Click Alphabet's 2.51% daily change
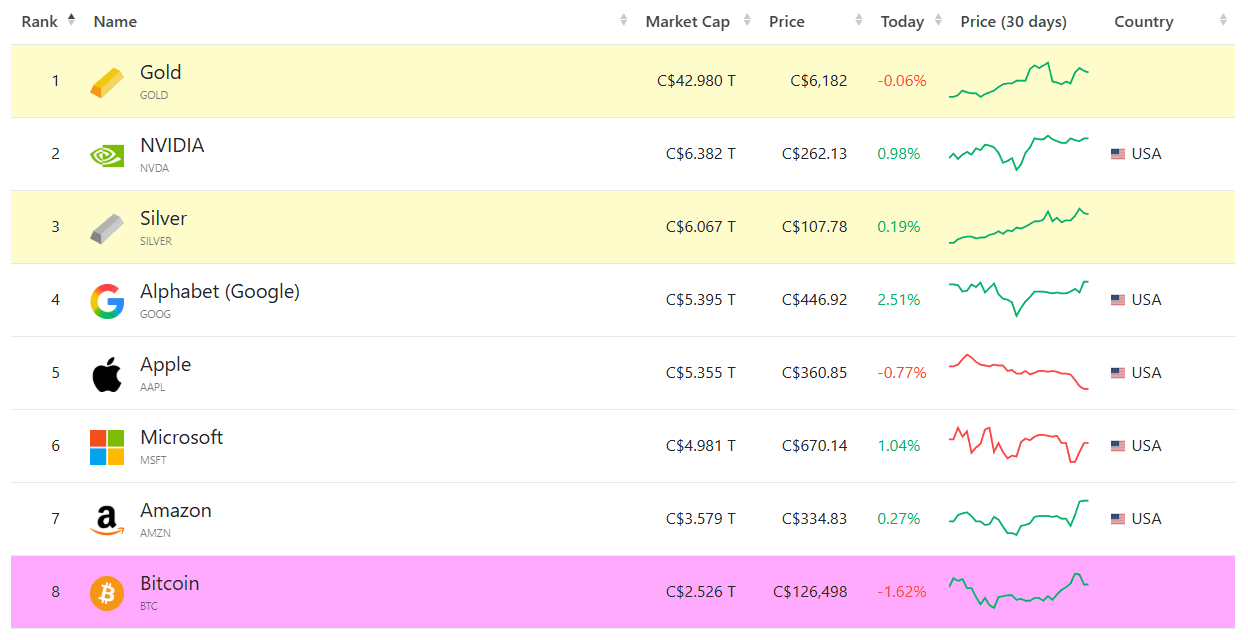This screenshot has width=1248, height=640. click(899, 300)
